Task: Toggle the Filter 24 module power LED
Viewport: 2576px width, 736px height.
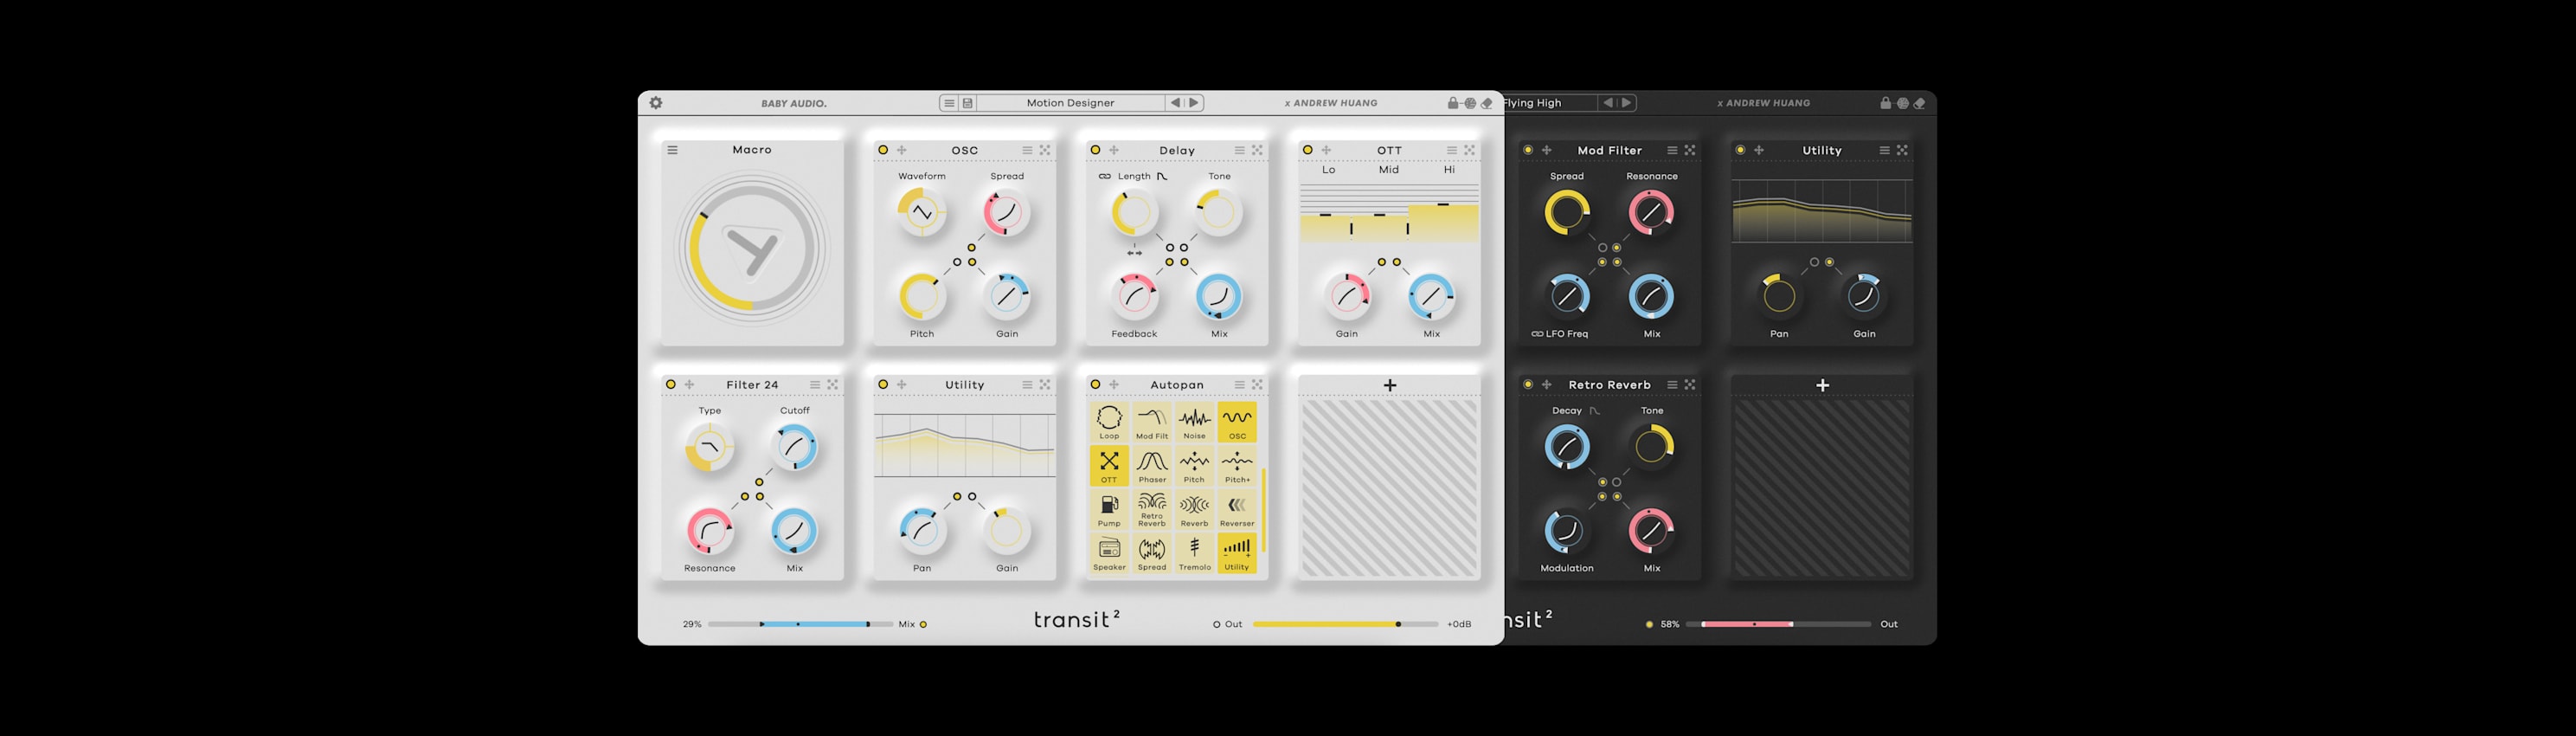Action: click(671, 385)
